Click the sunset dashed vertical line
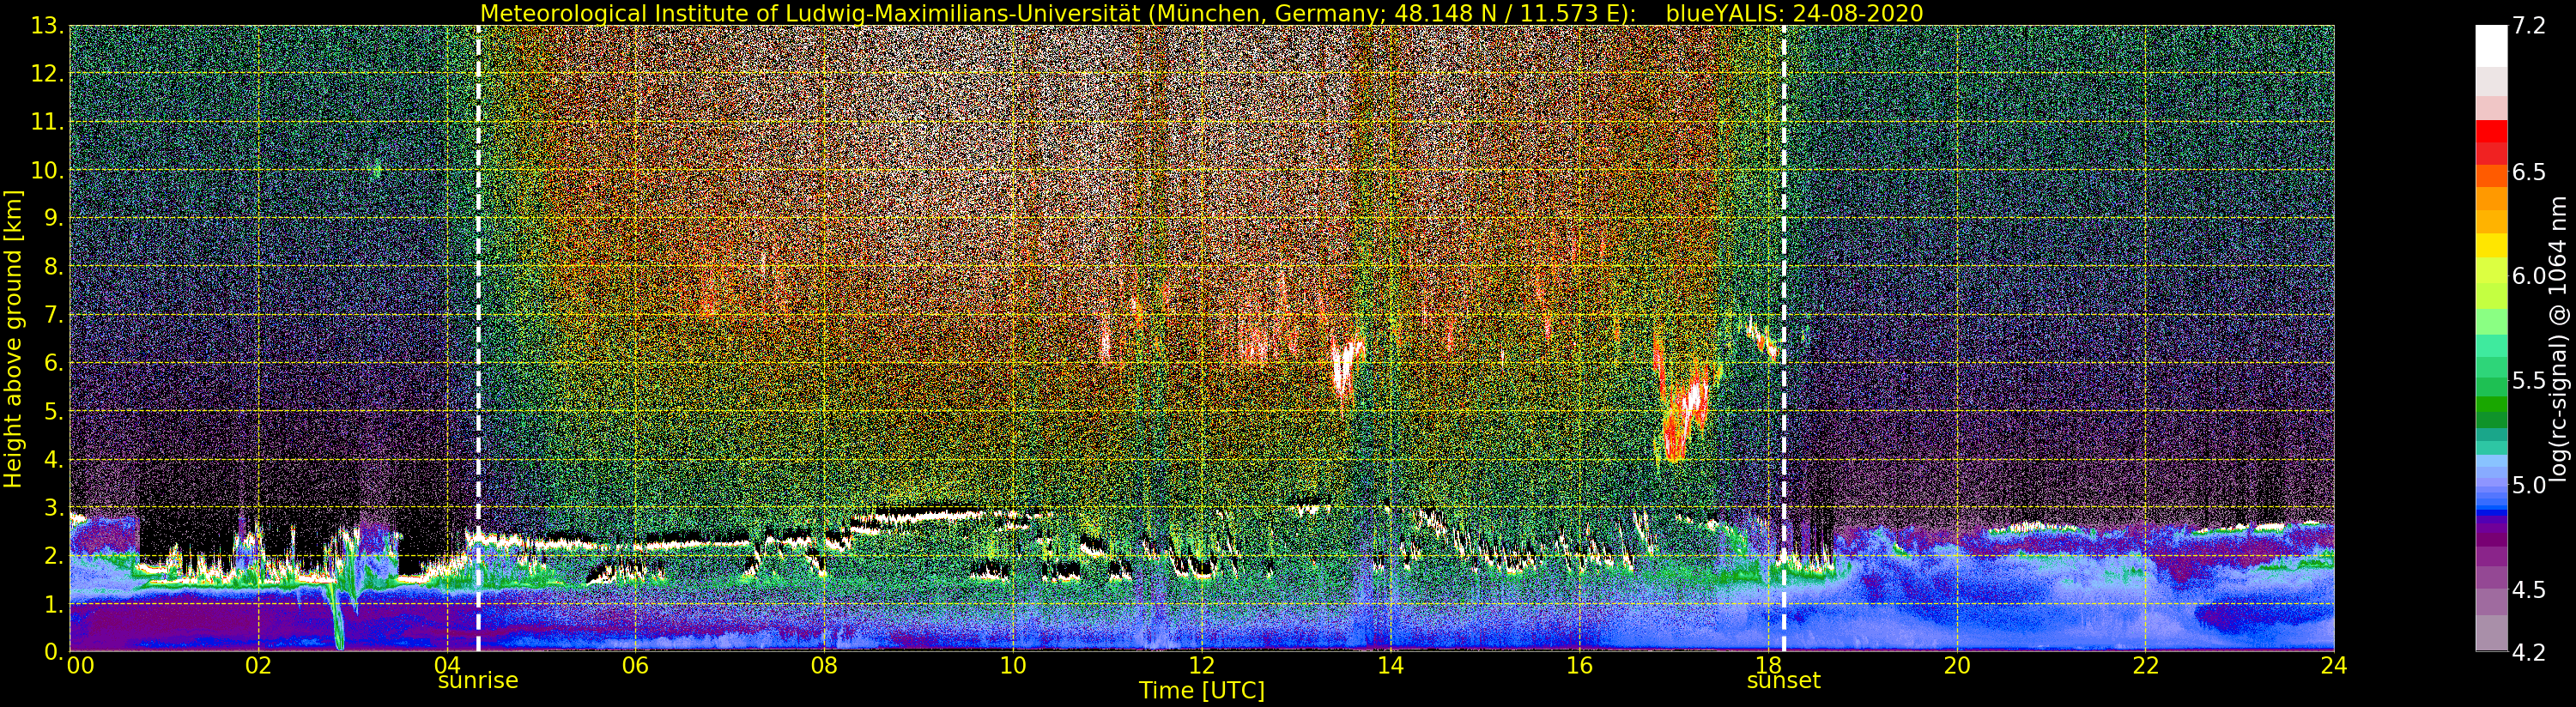 click(1783, 338)
